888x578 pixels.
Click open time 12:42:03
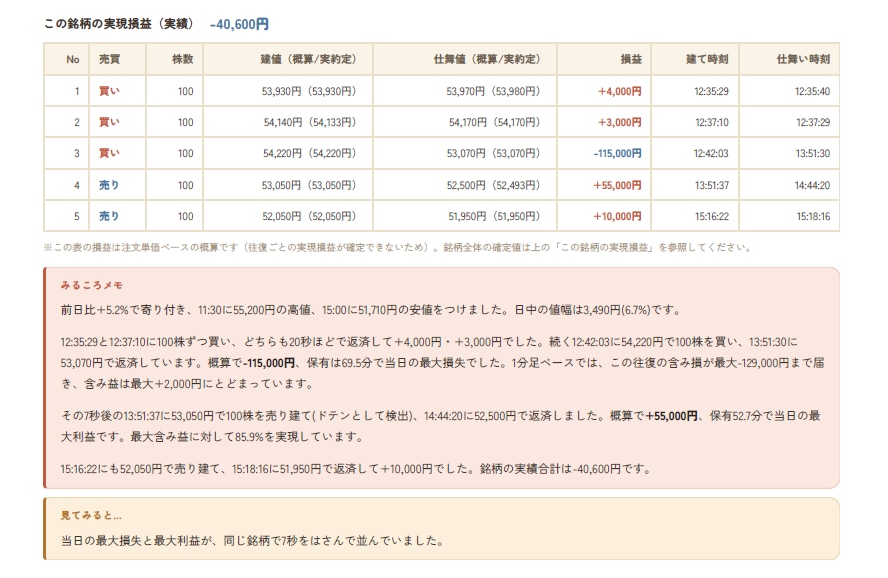coord(711,153)
